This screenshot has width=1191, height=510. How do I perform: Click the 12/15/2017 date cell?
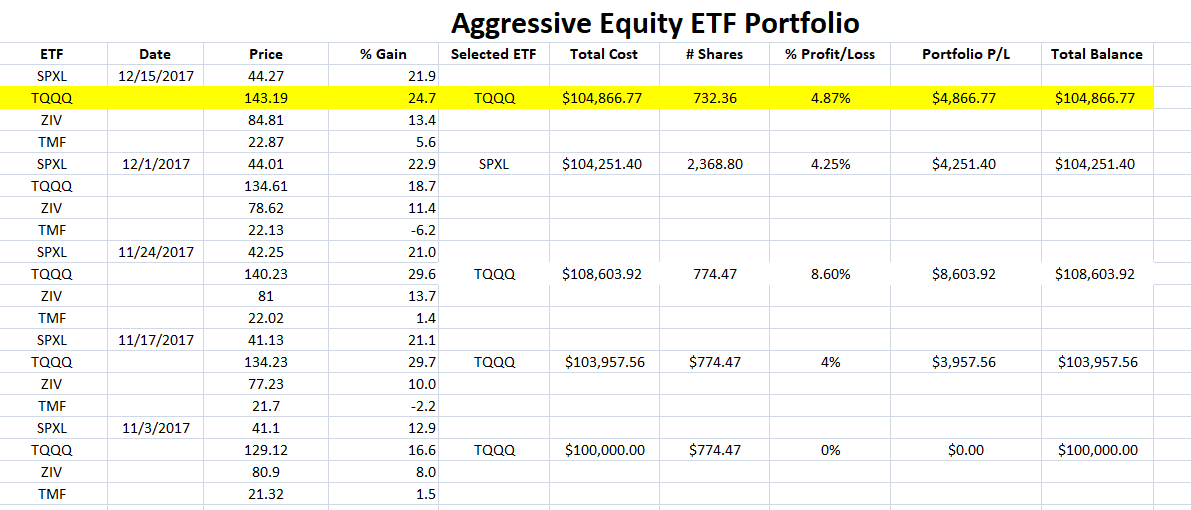(x=155, y=76)
